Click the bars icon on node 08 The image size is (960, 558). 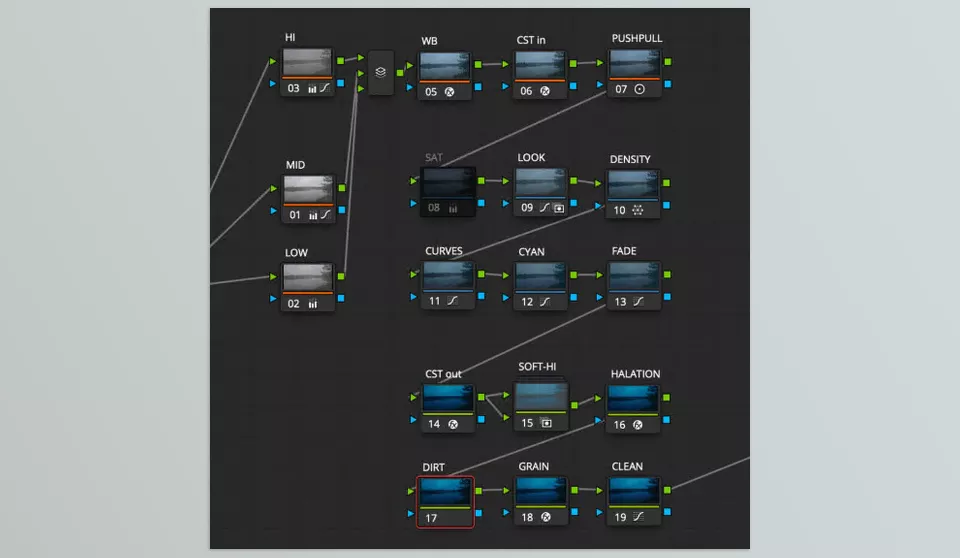coord(453,209)
